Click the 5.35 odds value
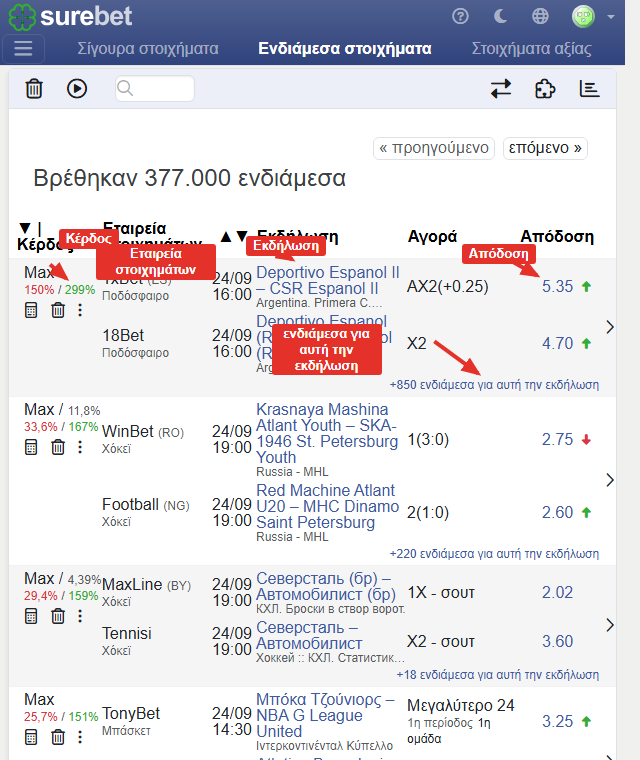Viewport: 640px width, 760px height. click(557, 286)
